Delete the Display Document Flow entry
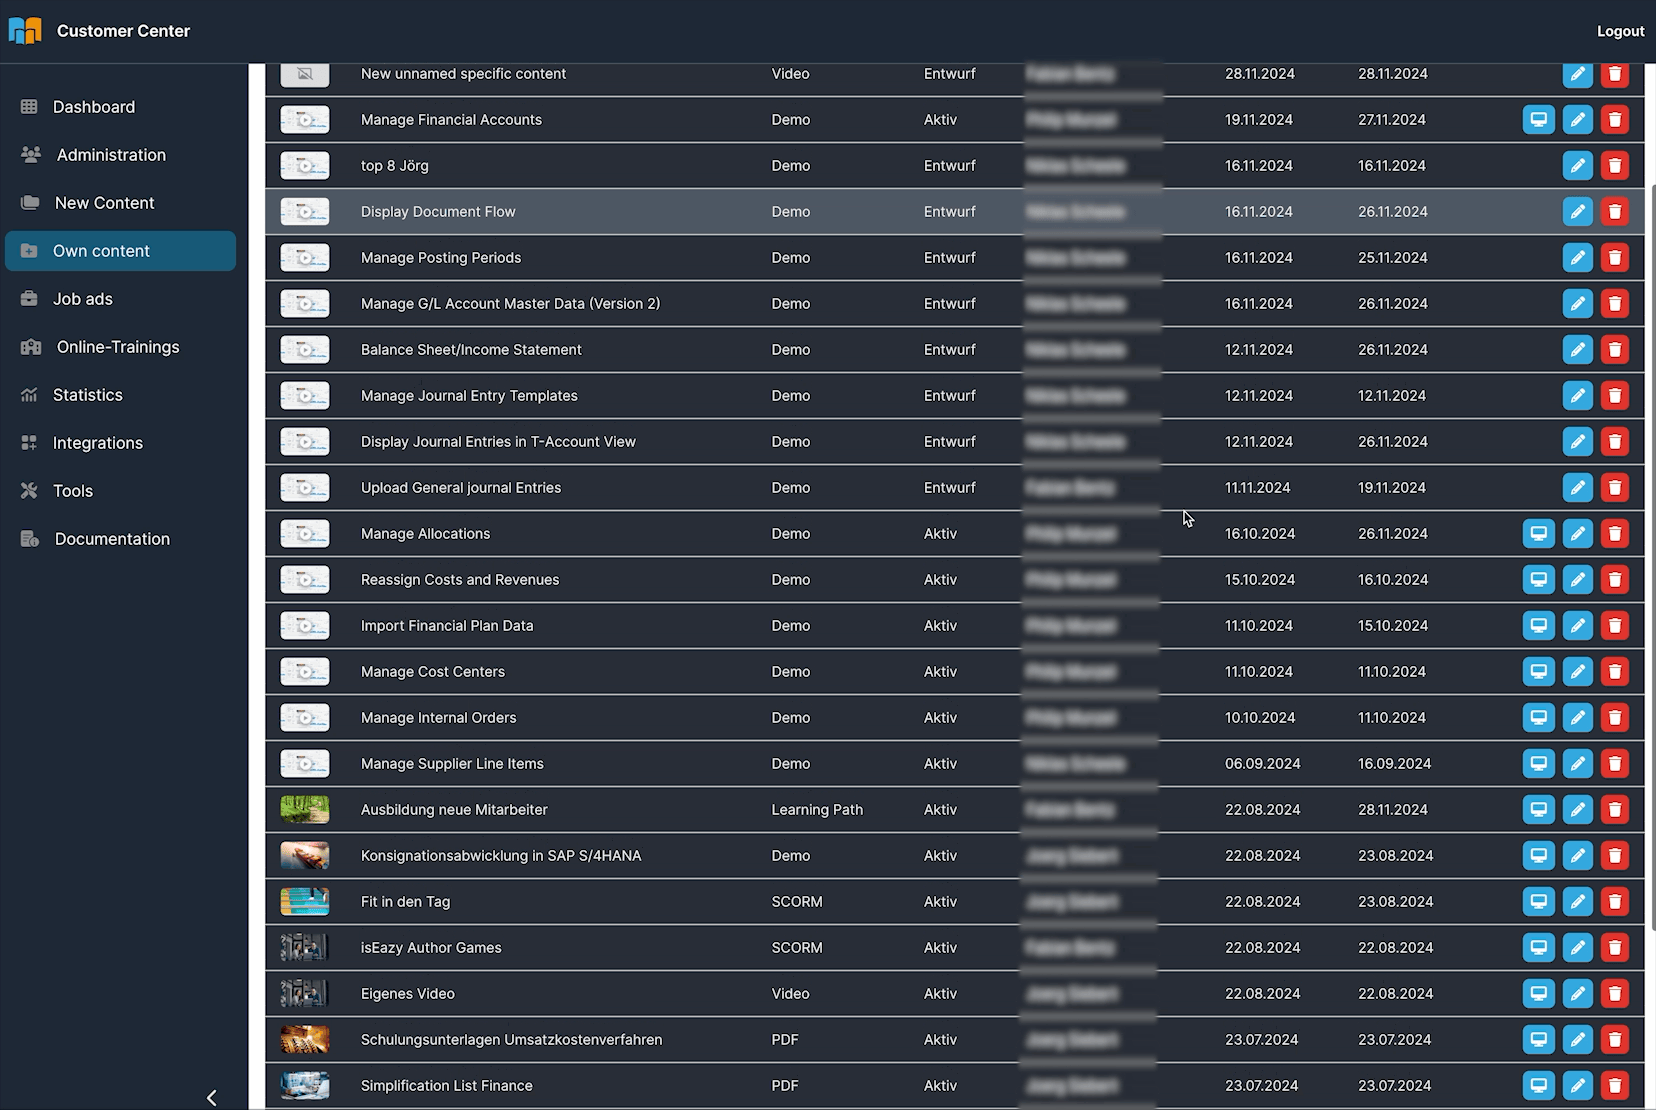 pos(1614,212)
